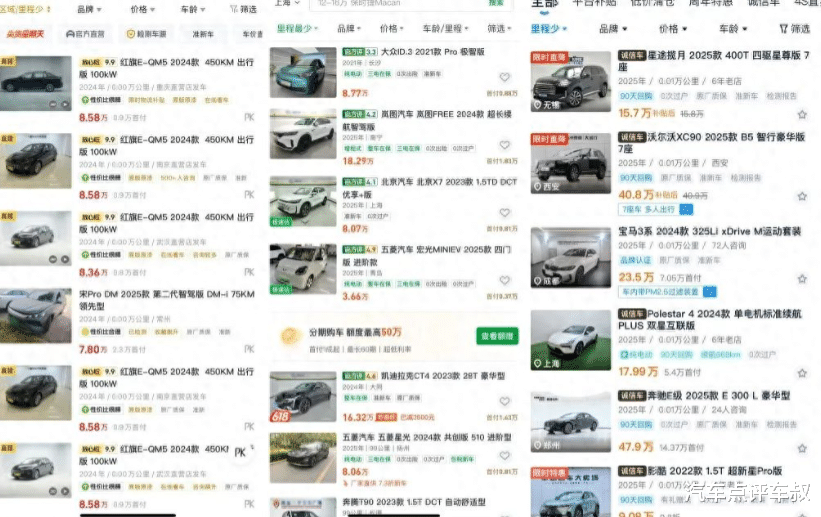This screenshot has height=517, width=821.
Task: Tap funnel 筛选 icon in right screenshot
Action: click(784, 29)
